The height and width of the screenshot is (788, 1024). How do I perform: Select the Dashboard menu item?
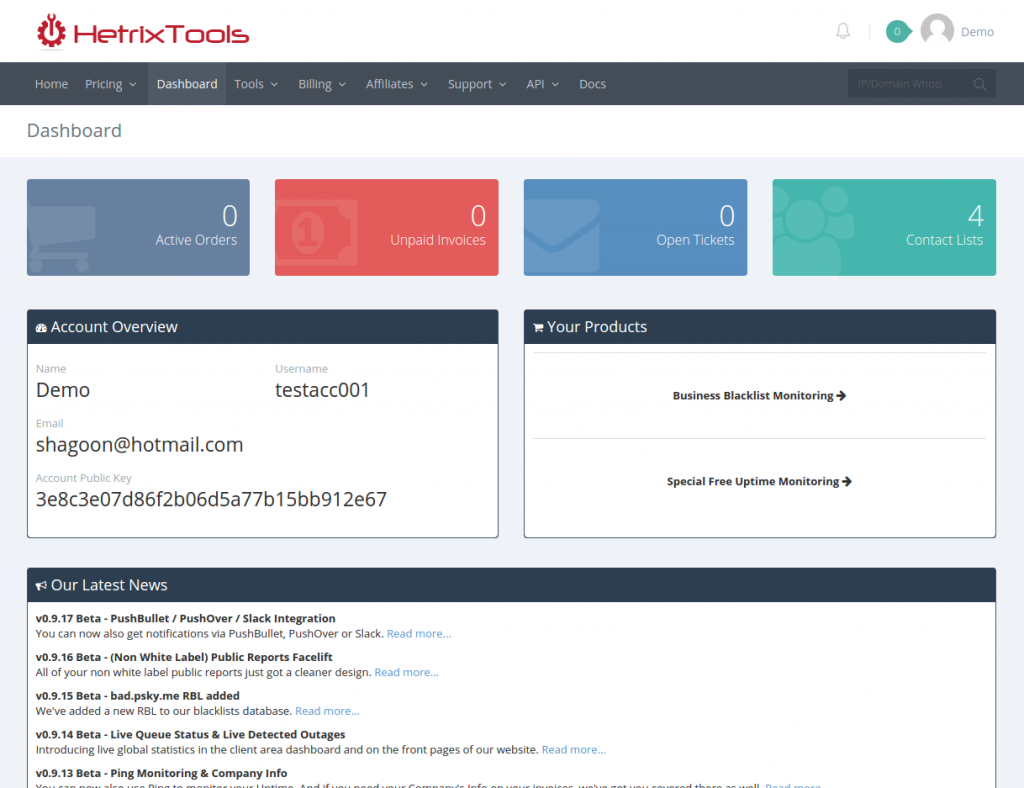[186, 84]
